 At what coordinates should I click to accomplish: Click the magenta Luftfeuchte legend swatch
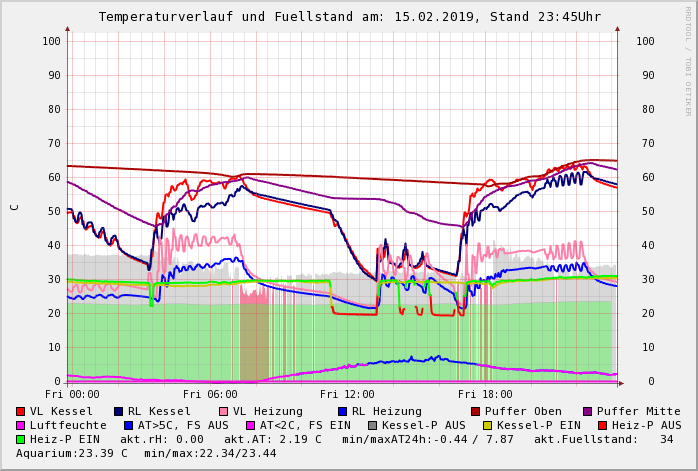(21, 425)
